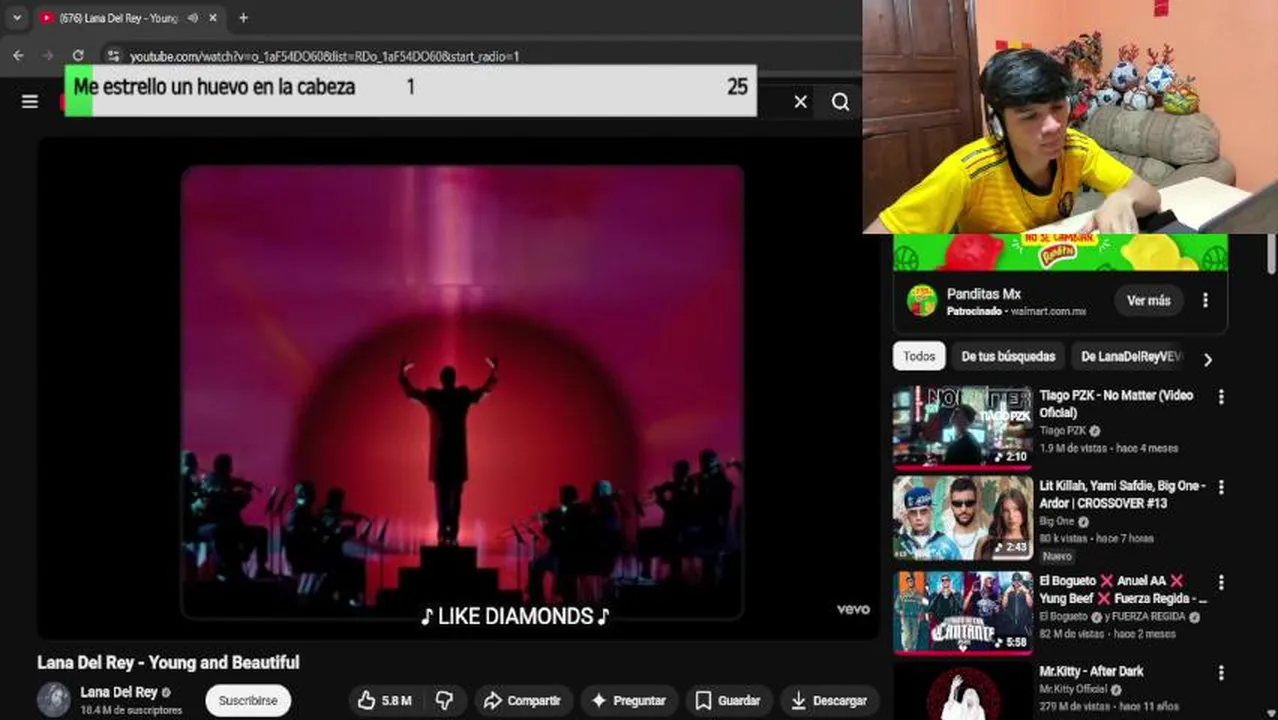Open Mr.Kitty After Dark thumbnail
This screenshot has width=1278, height=720.
tap(963, 691)
